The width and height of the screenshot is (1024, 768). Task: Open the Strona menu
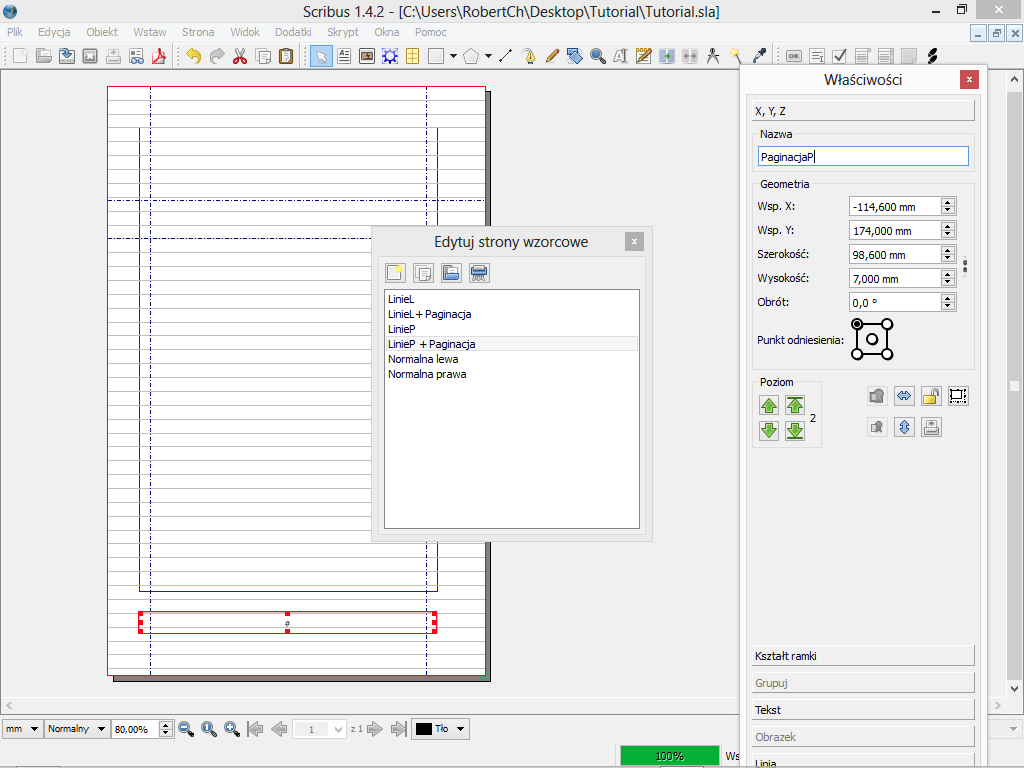click(x=198, y=32)
